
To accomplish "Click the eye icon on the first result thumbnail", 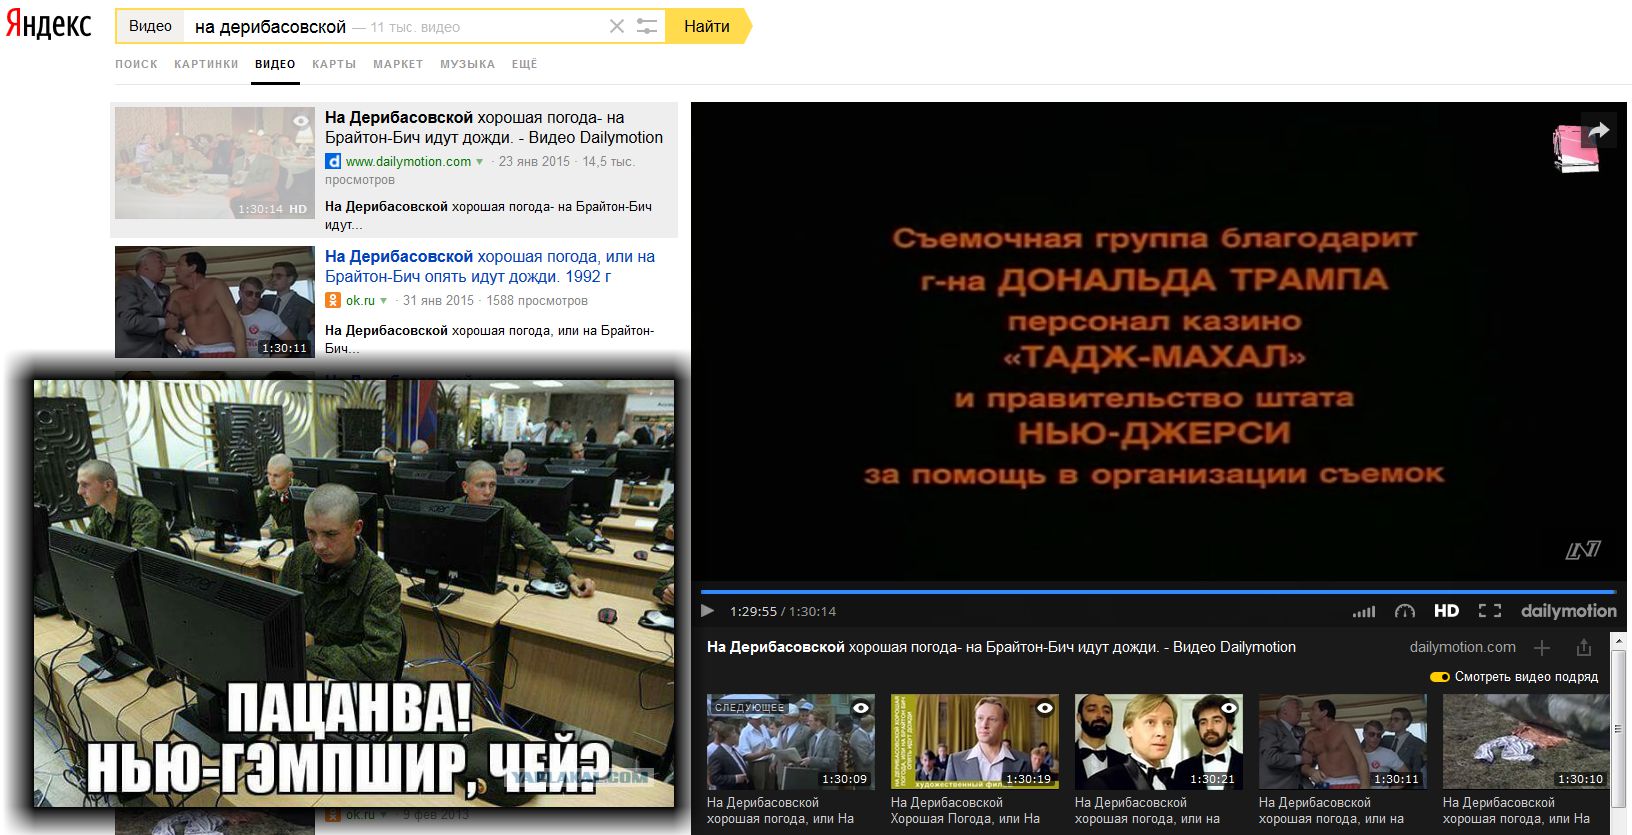I will (x=301, y=121).
